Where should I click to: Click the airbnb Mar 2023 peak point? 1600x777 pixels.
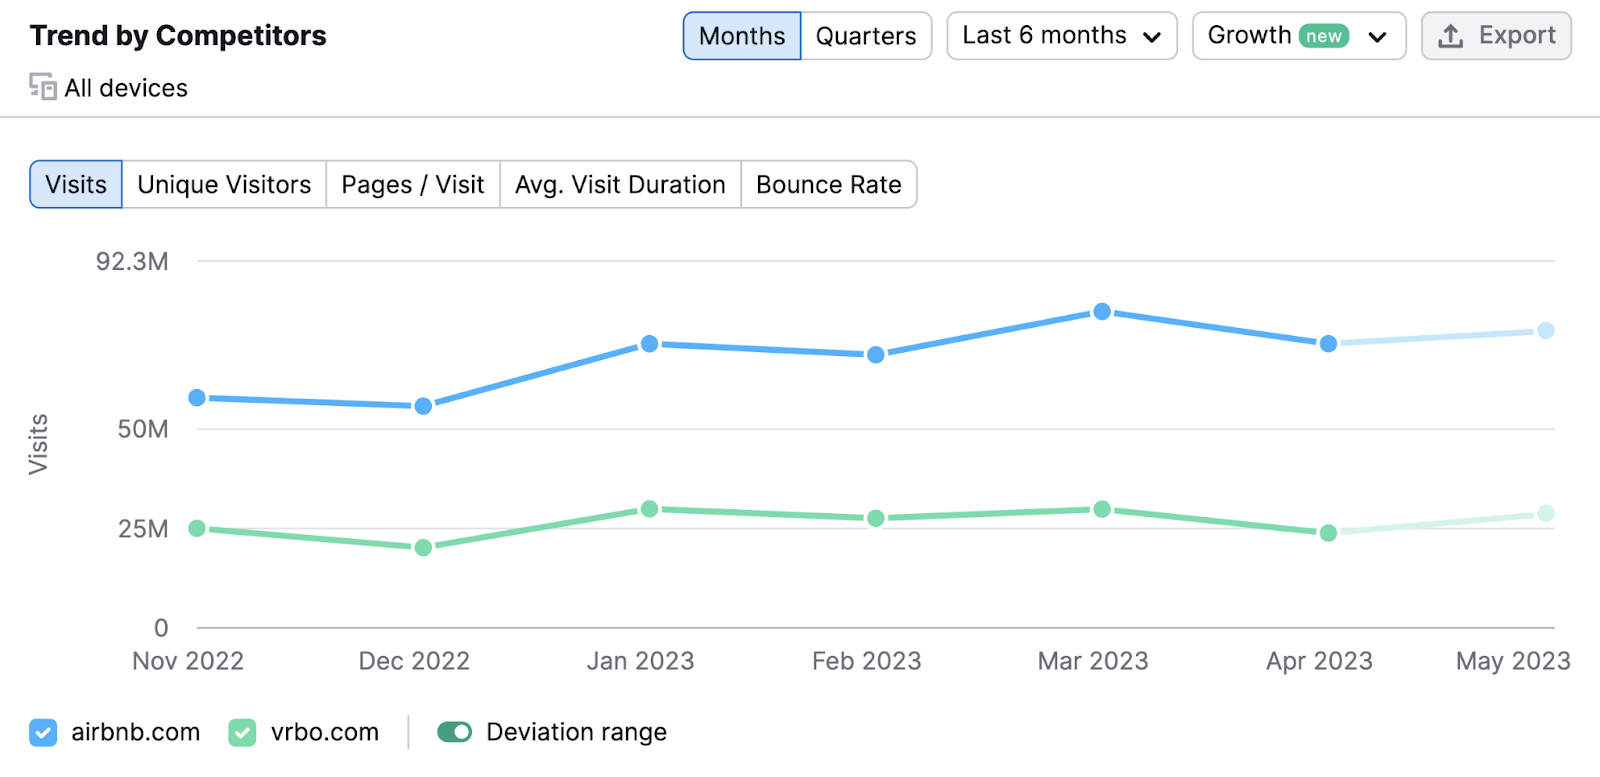pyautogui.click(x=1102, y=312)
